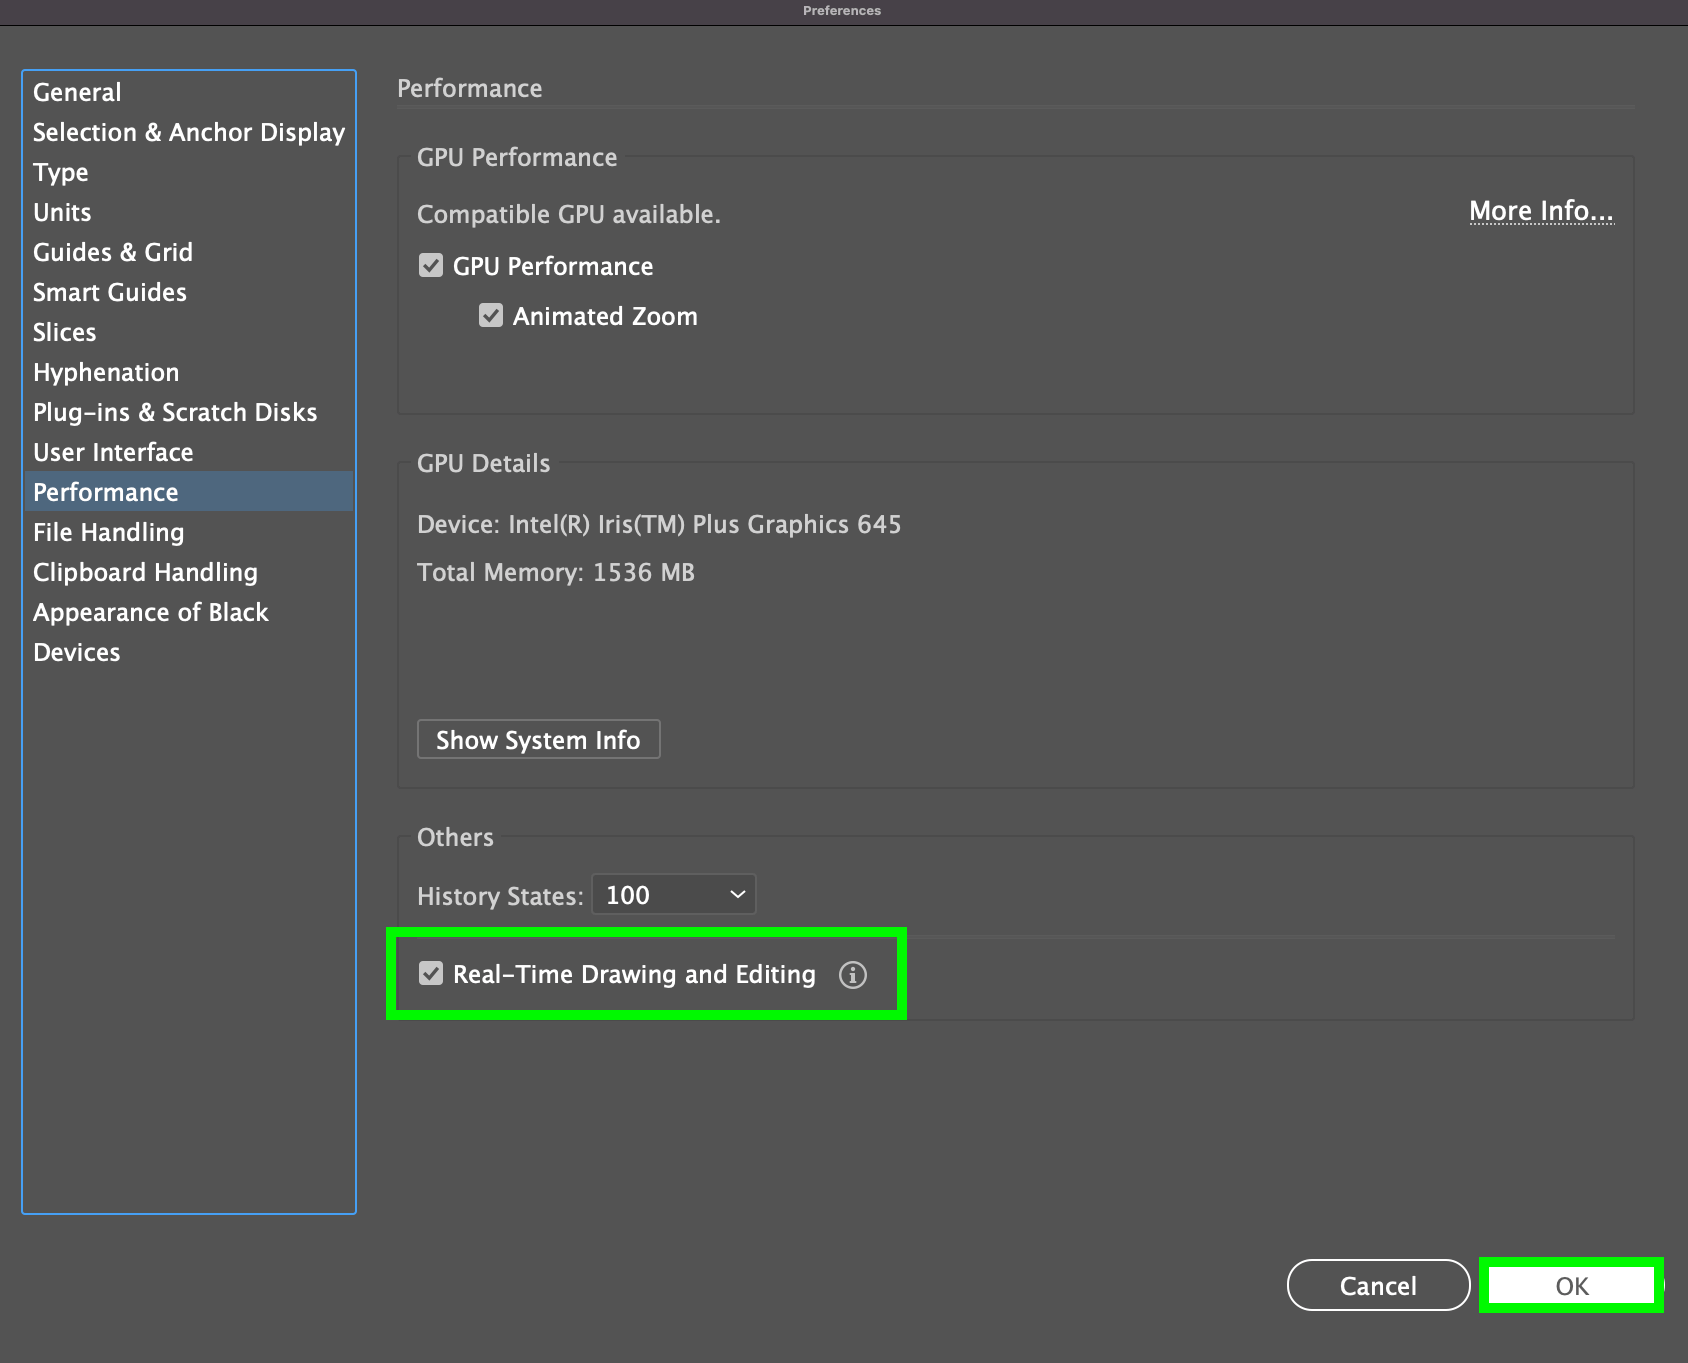Click the info icon beside Real-Time Drawing

tap(852, 975)
